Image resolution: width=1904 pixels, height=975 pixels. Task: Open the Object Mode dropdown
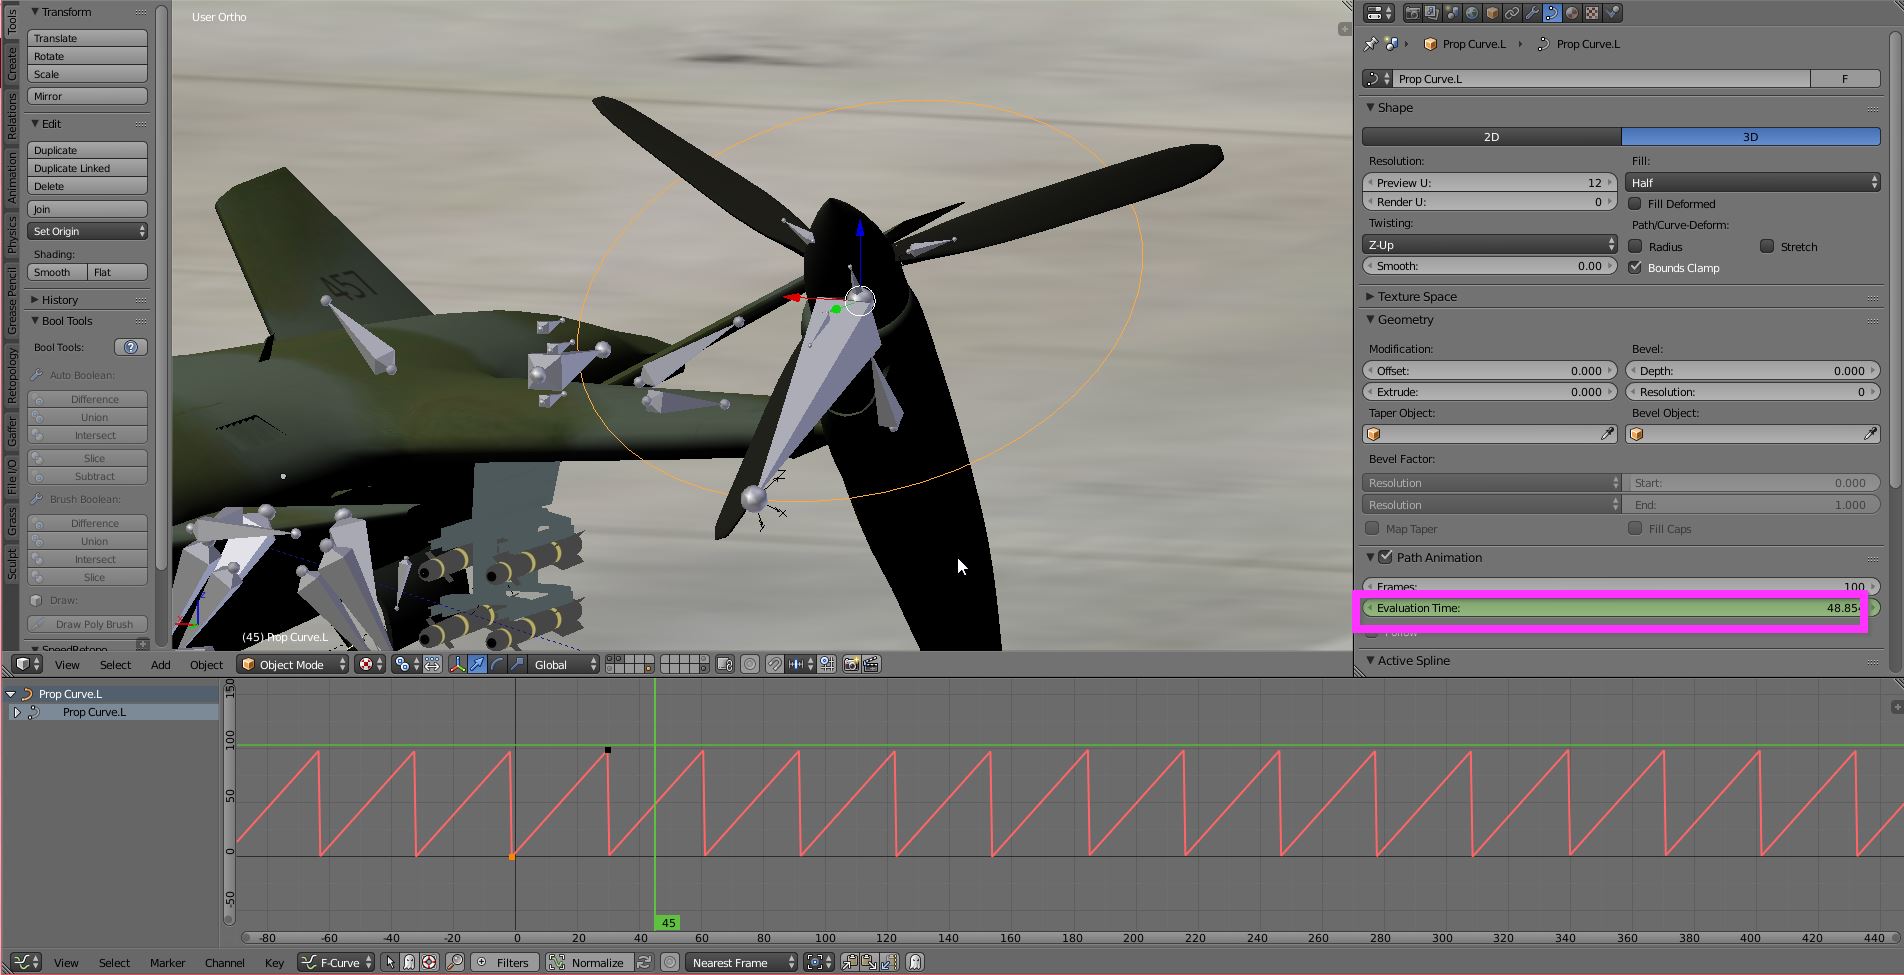click(x=292, y=664)
